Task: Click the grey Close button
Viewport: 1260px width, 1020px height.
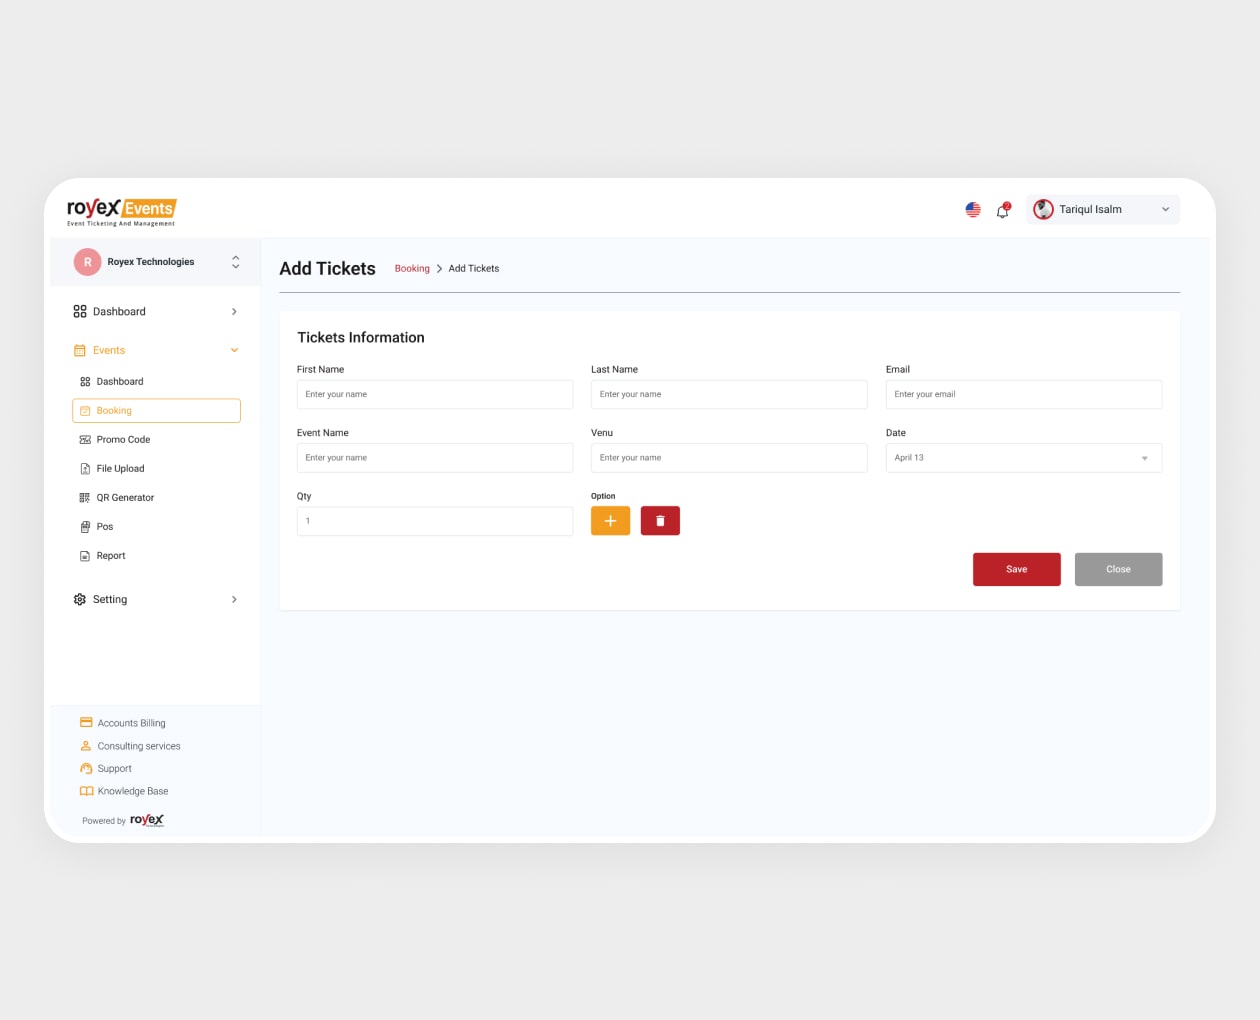Action: tap(1118, 569)
